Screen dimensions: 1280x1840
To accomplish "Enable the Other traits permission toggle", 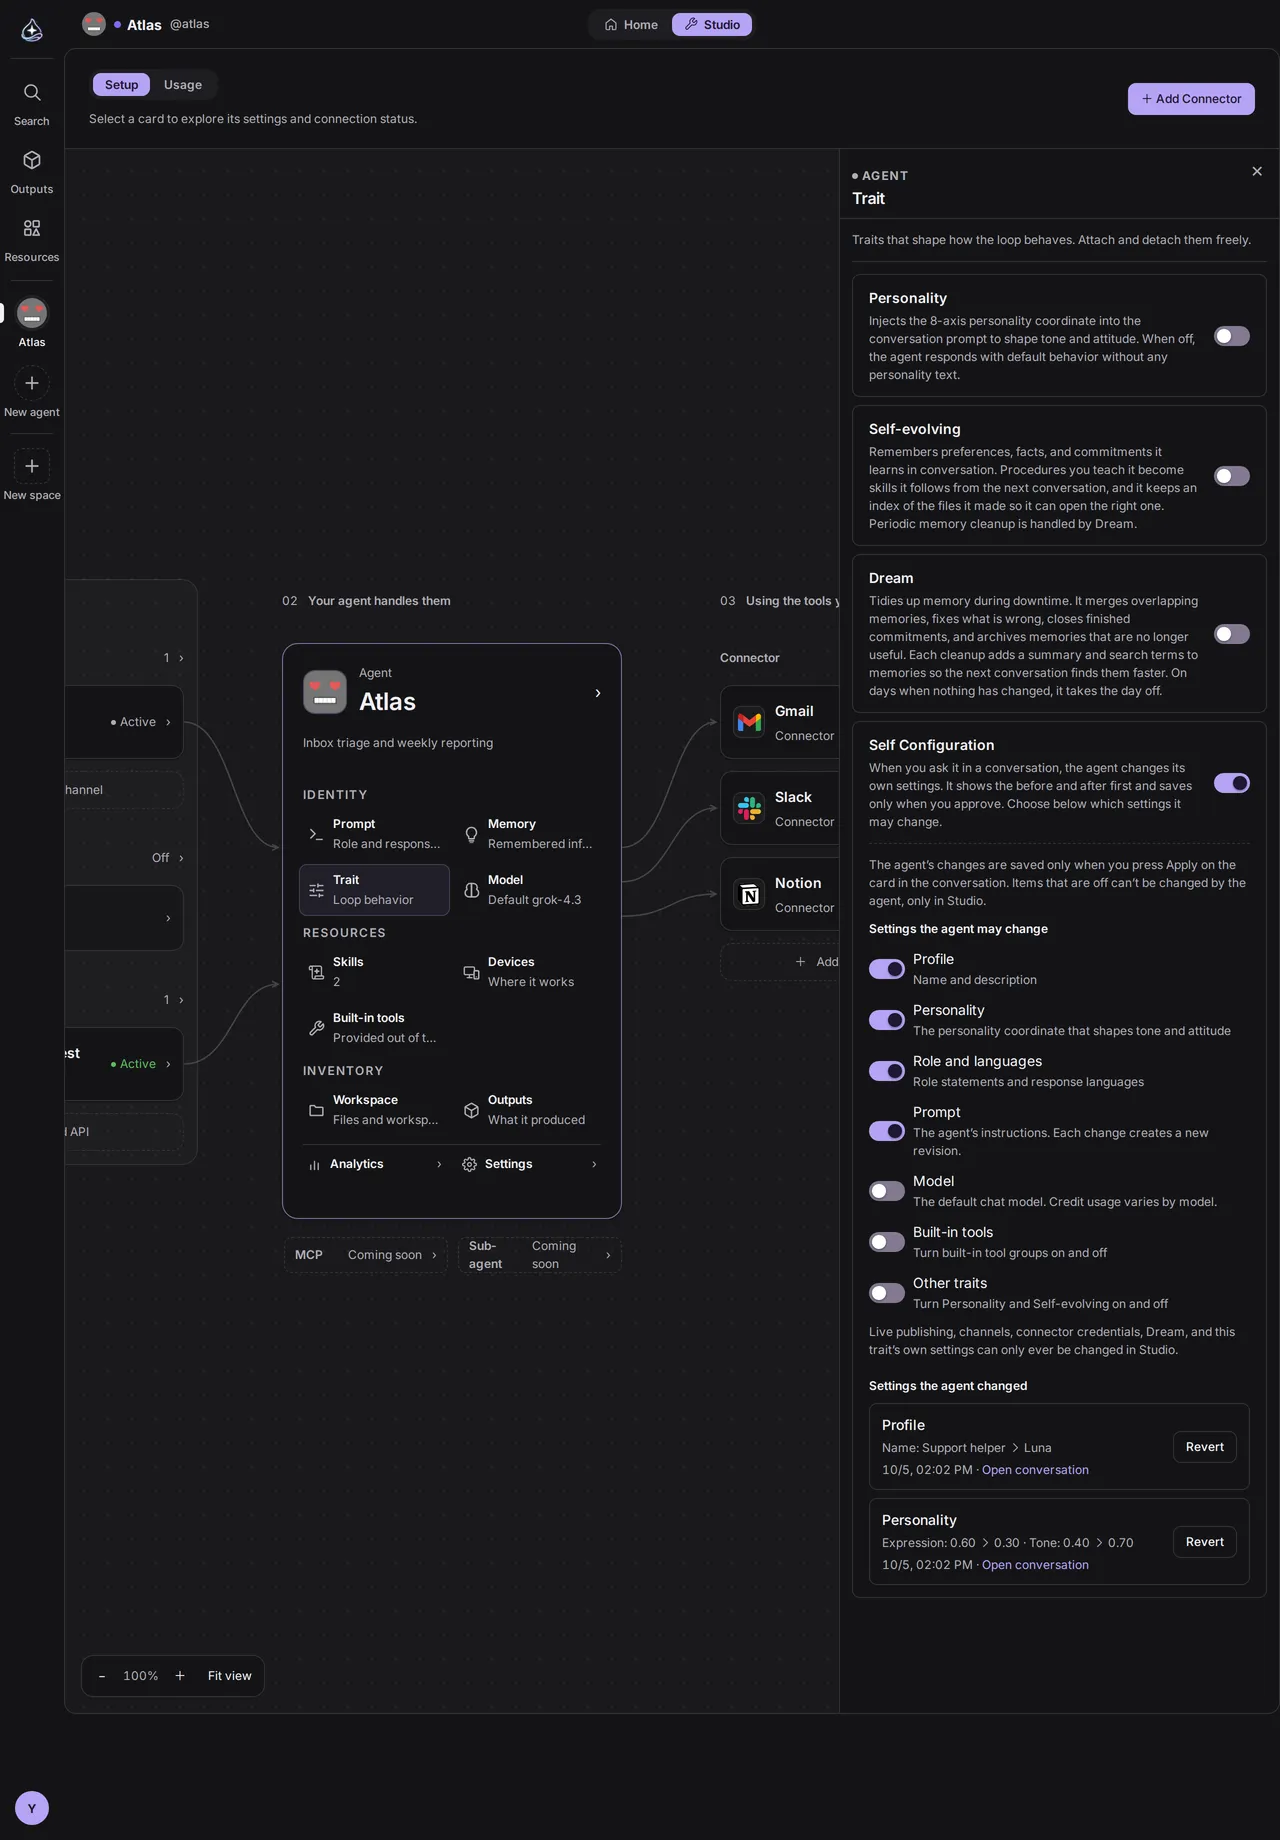I will 887,1293.
